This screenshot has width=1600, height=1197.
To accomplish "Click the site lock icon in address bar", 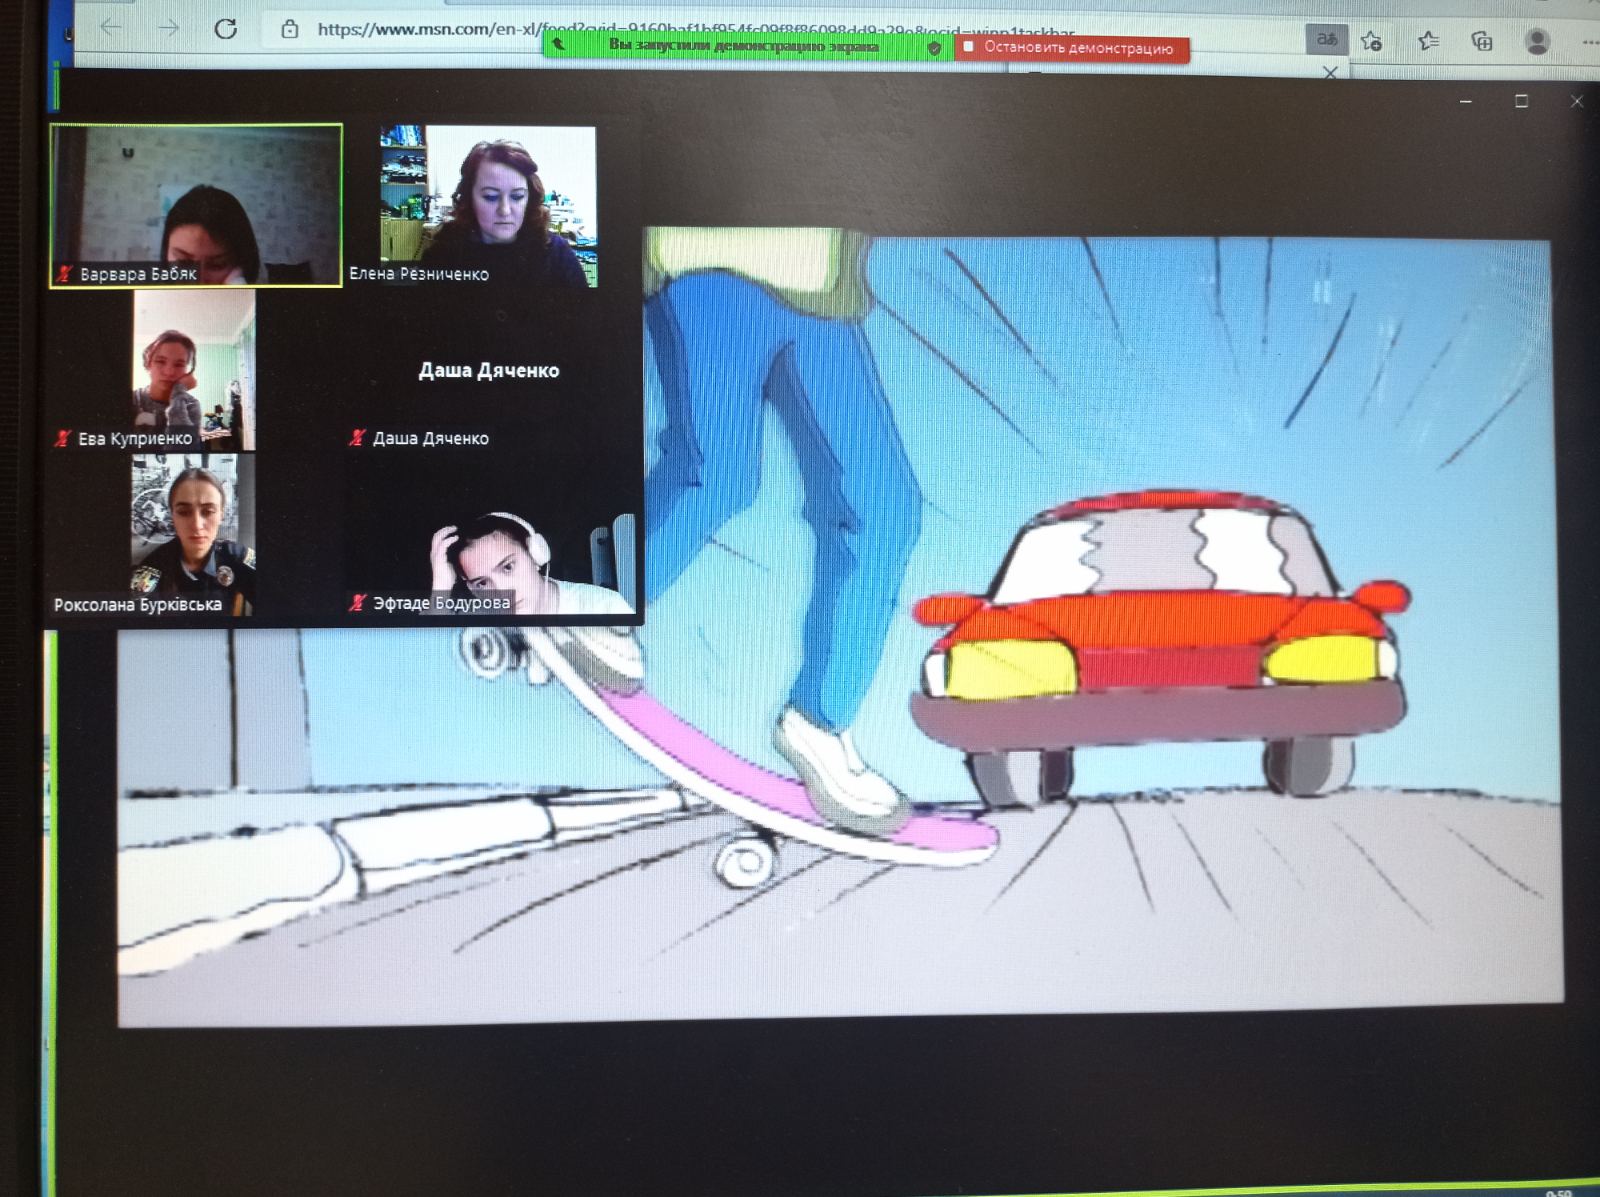I will (x=290, y=29).
